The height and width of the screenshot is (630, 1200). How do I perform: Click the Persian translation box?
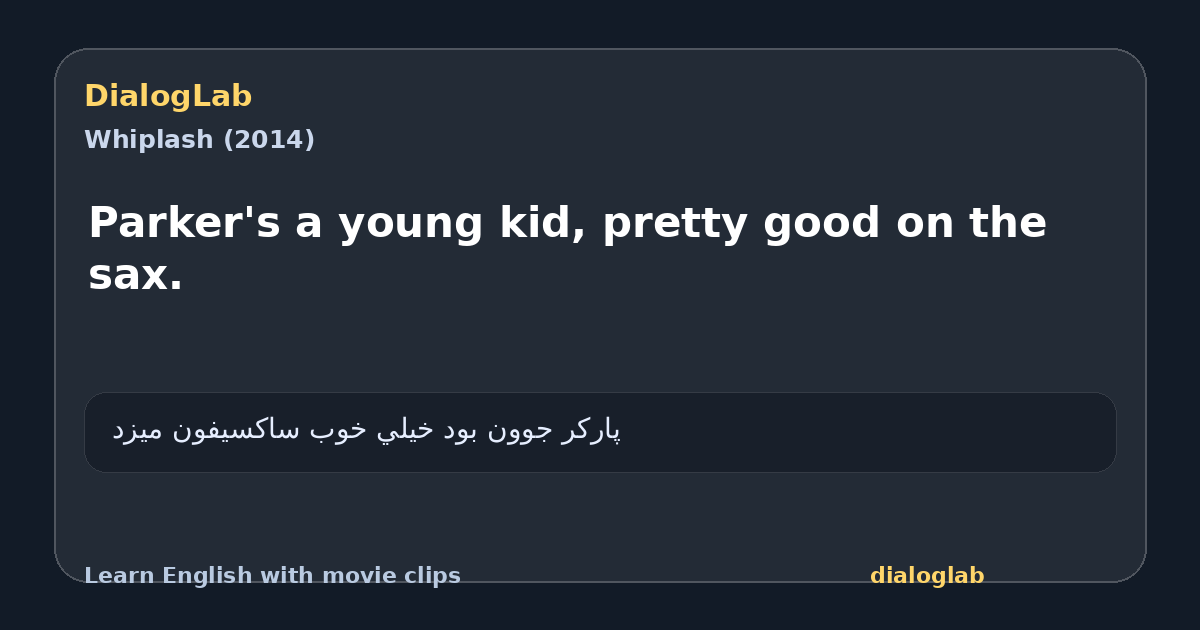pyautogui.click(x=600, y=432)
